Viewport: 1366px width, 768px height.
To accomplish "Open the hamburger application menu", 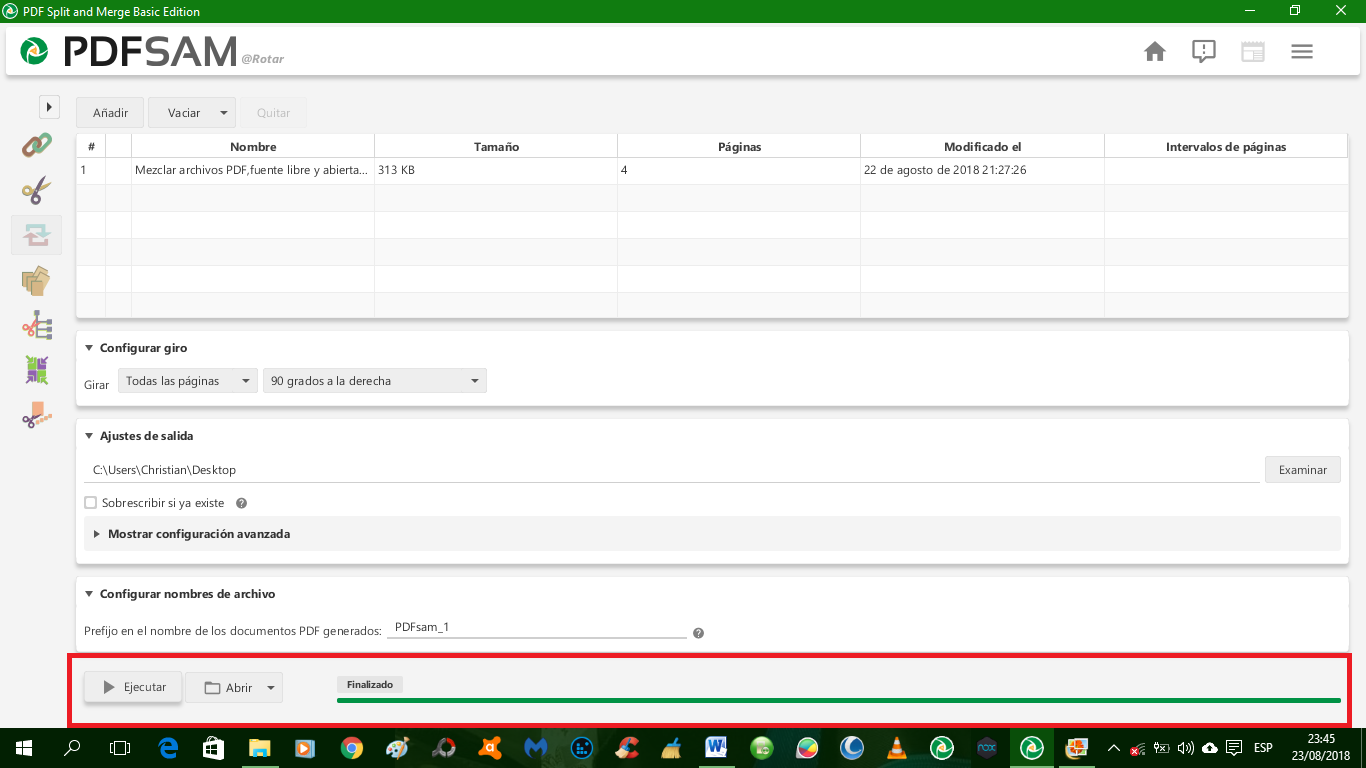I will click(1302, 51).
